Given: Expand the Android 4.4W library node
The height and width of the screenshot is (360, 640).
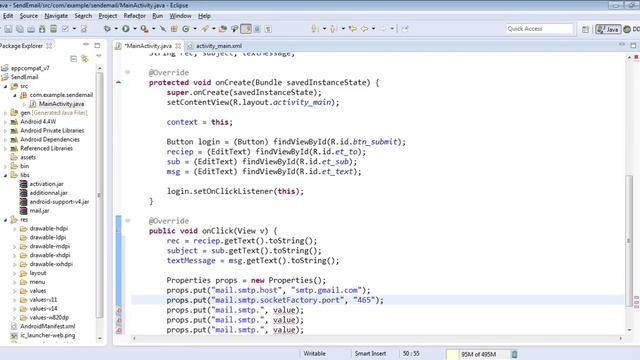Looking at the screenshot, I should coord(6,122).
